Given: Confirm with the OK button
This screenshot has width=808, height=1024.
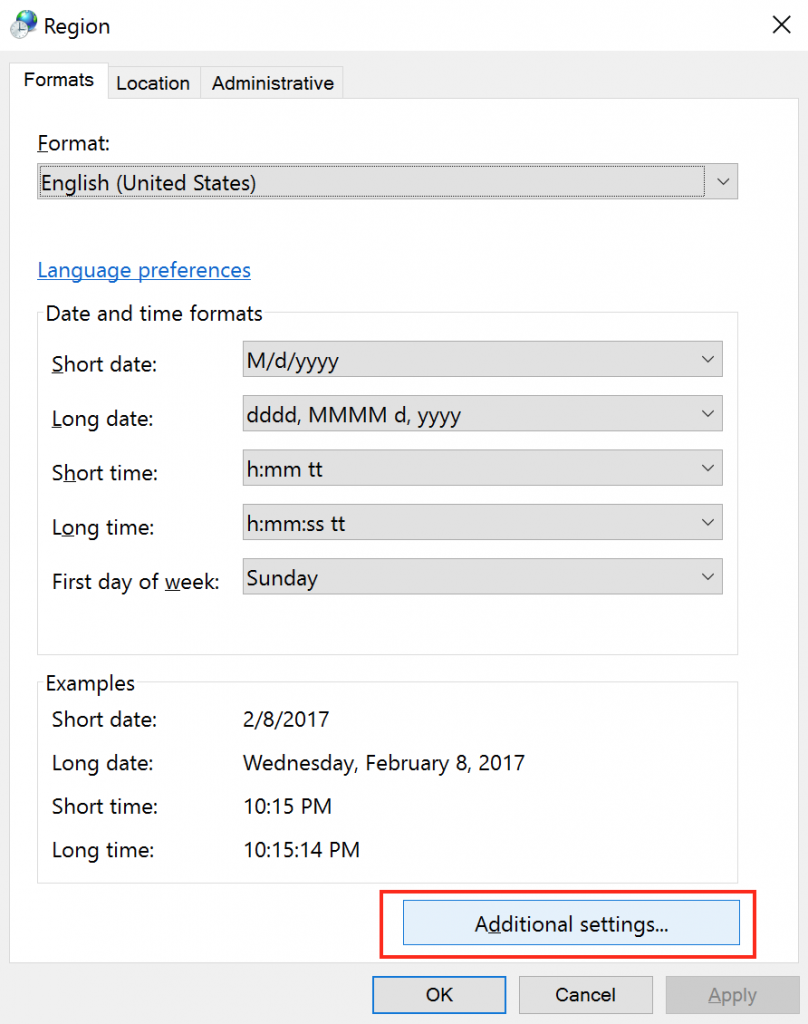Looking at the screenshot, I should tap(439, 995).
